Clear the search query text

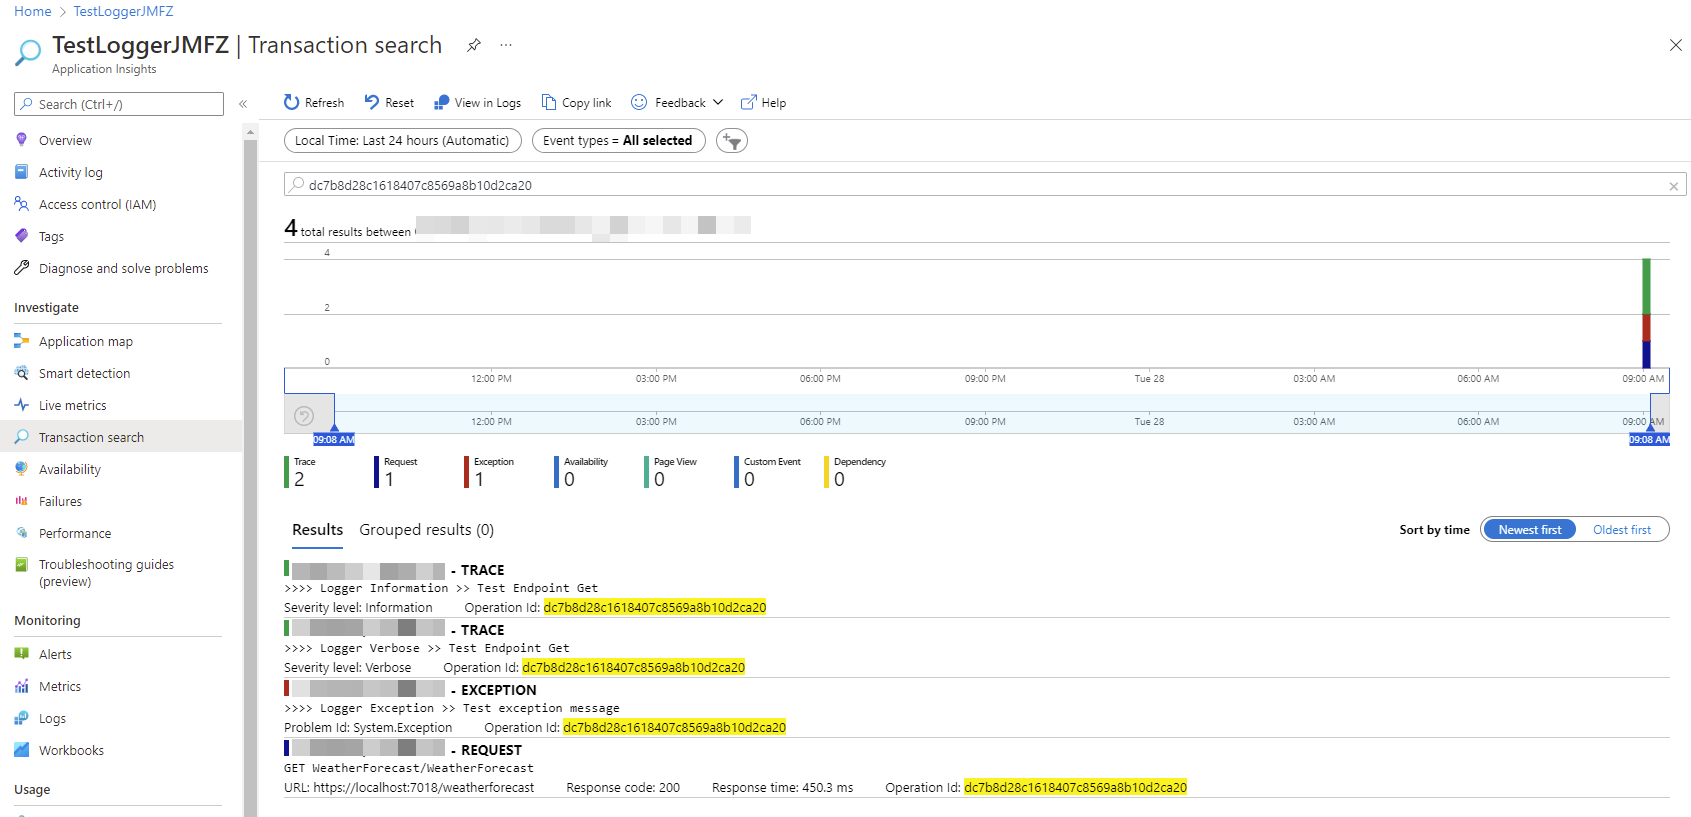point(1674,186)
